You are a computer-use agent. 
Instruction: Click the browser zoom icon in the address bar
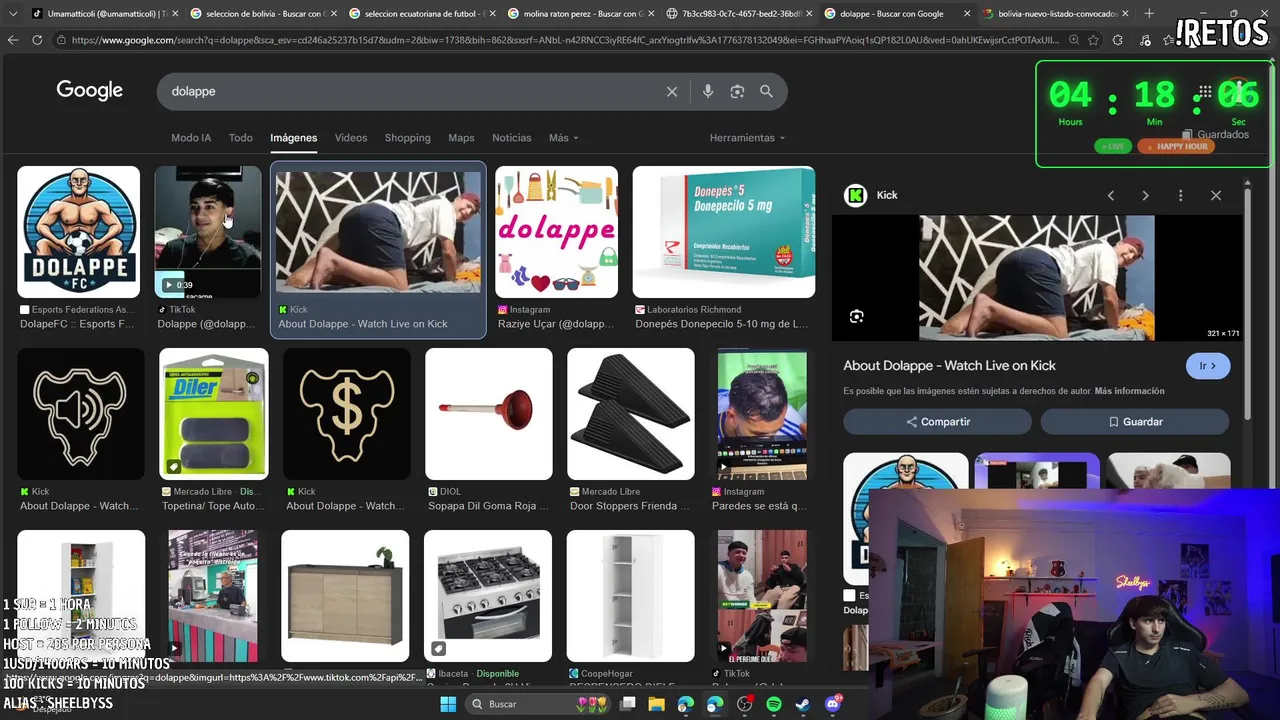[x=1074, y=40]
